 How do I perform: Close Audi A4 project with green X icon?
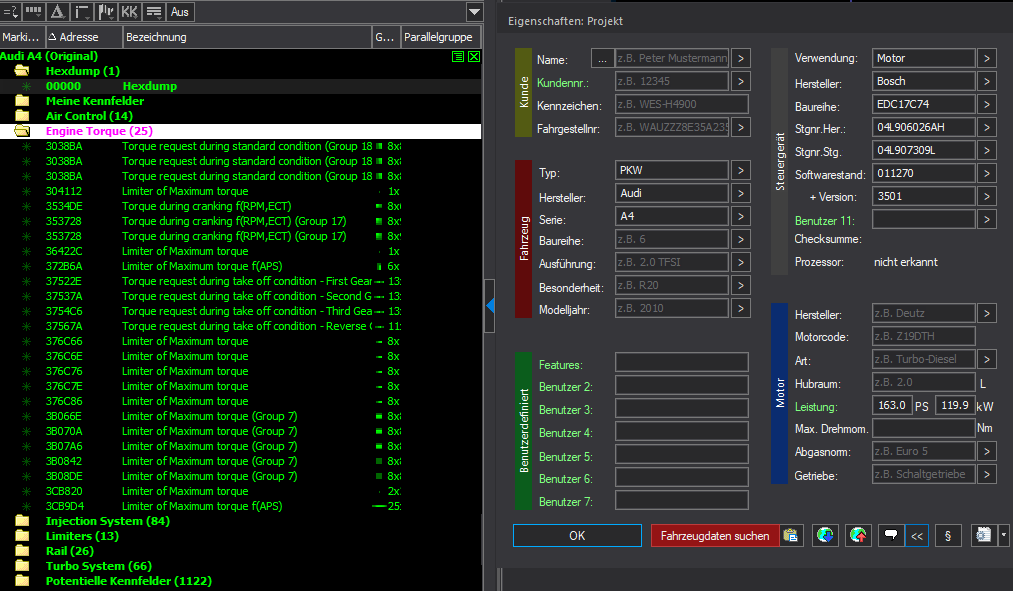point(474,57)
